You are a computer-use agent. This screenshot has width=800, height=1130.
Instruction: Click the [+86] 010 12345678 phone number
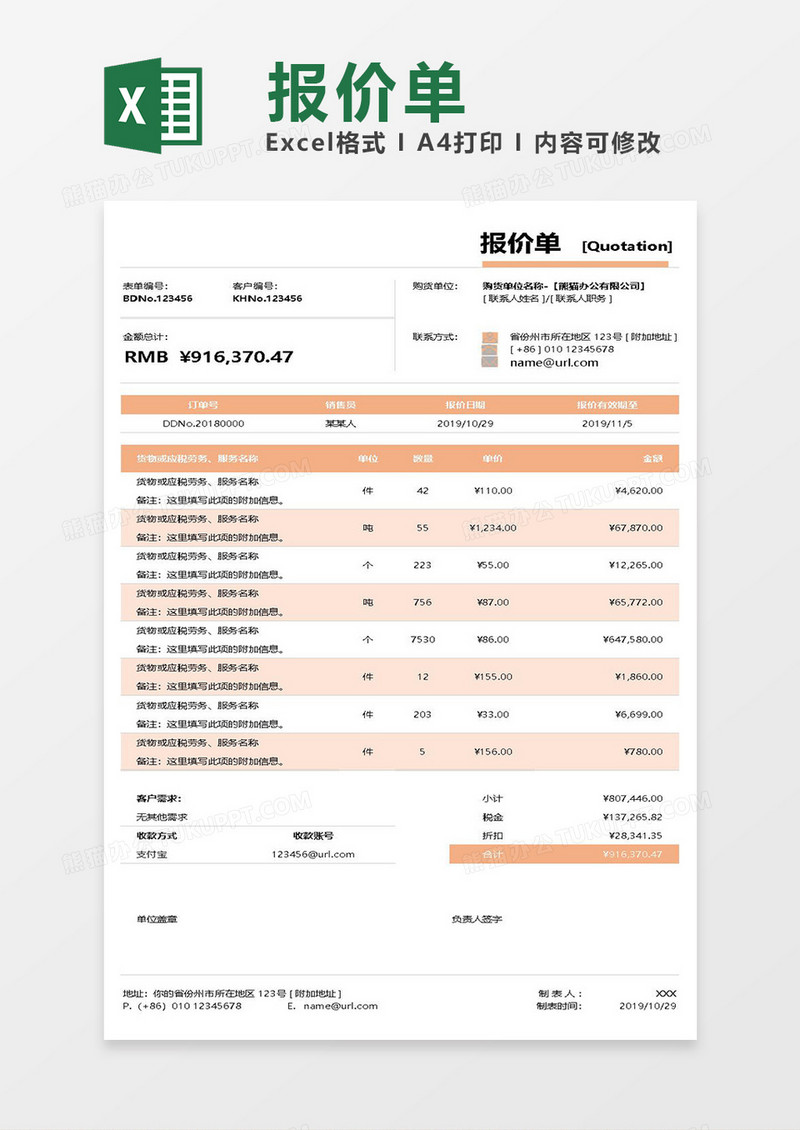point(562,350)
